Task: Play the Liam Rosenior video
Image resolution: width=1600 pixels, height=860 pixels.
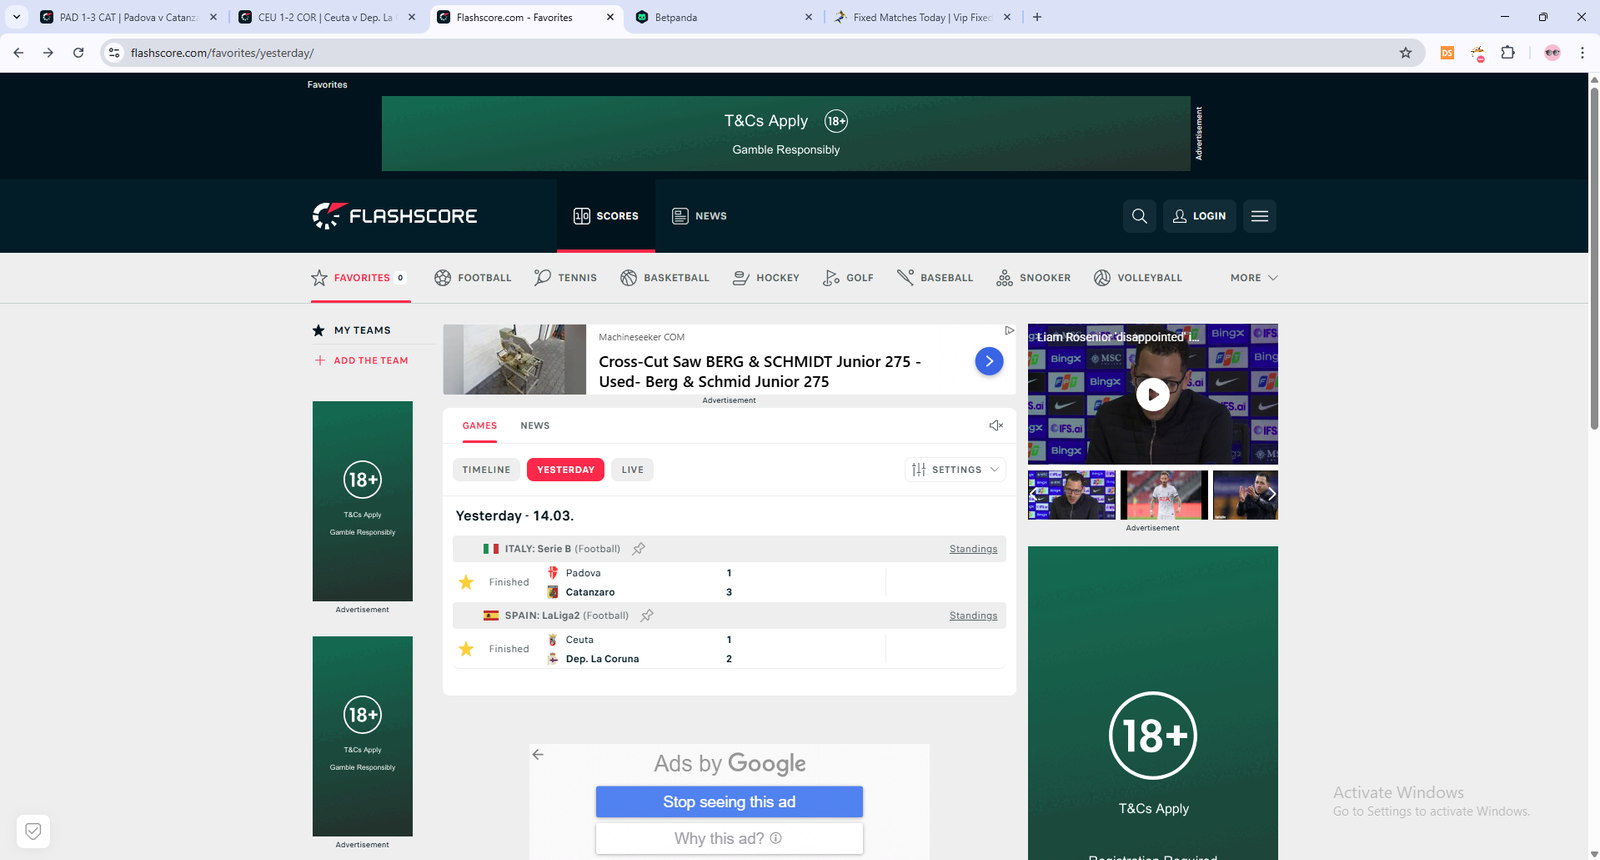Action: (x=1152, y=395)
